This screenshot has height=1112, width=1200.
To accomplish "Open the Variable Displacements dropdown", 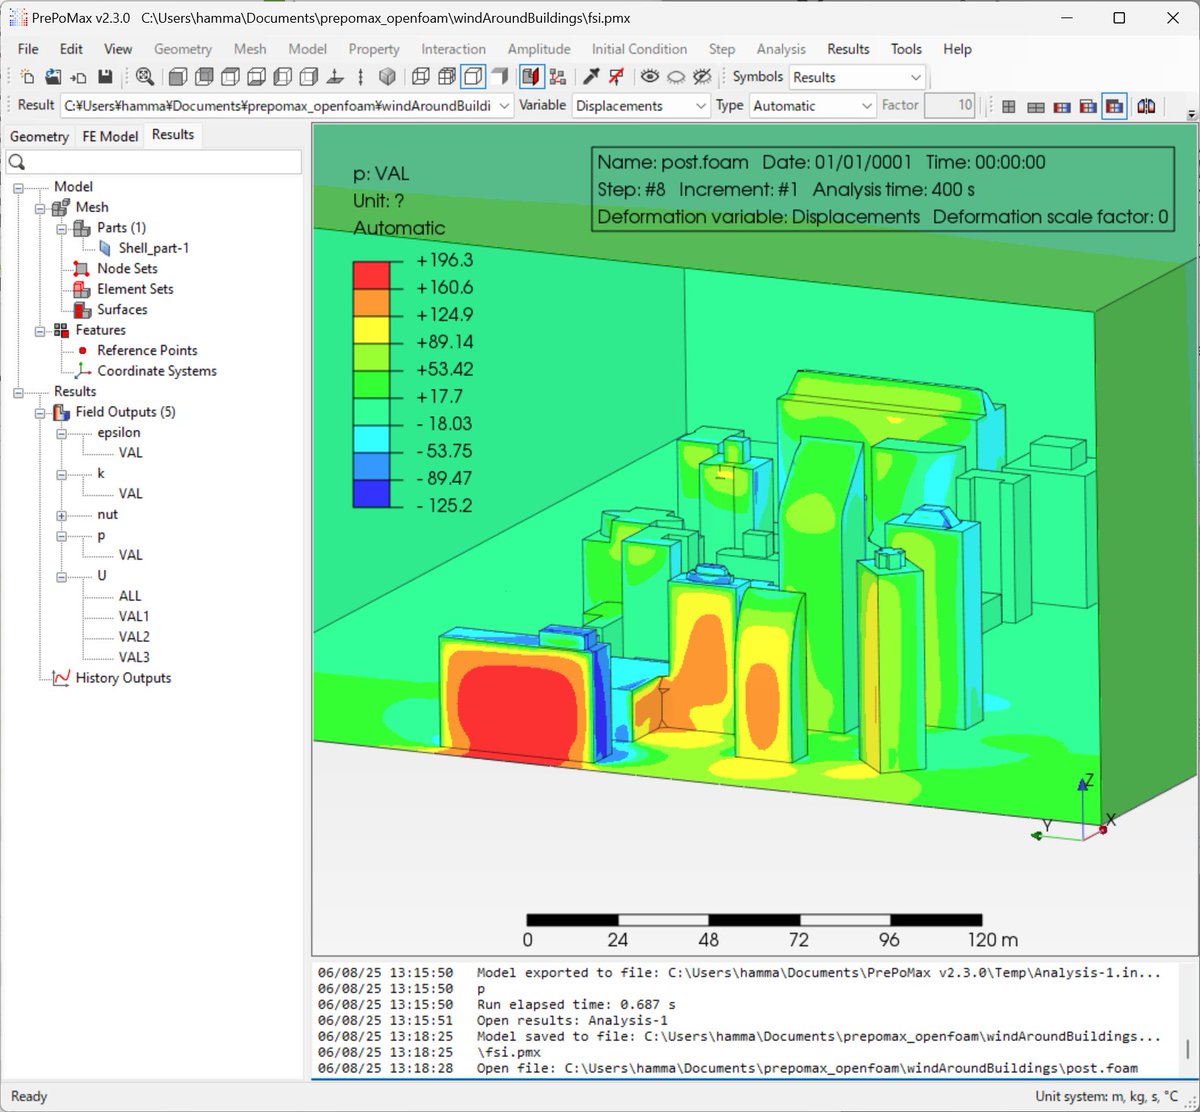I will (641, 106).
